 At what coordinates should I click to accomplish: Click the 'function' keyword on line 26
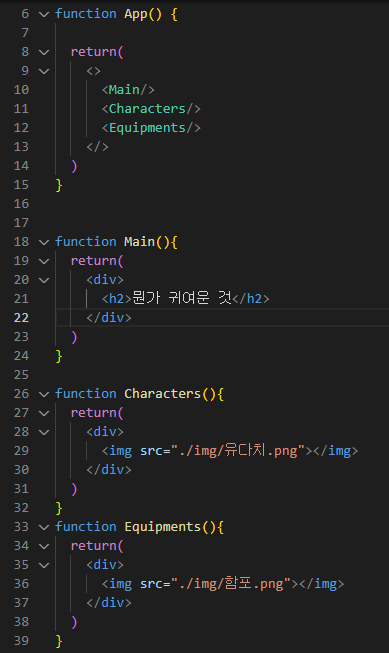click(x=86, y=394)
